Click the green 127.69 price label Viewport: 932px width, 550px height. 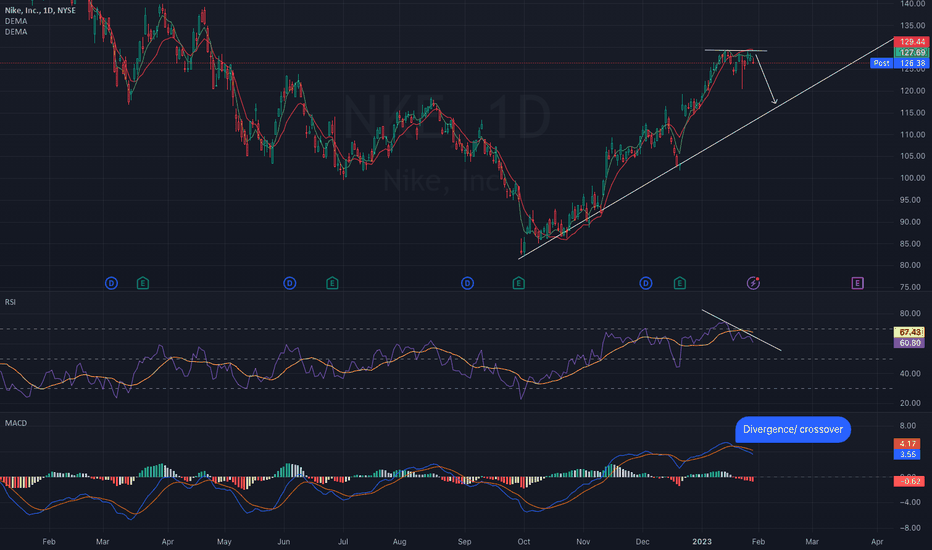pos(912,52)
